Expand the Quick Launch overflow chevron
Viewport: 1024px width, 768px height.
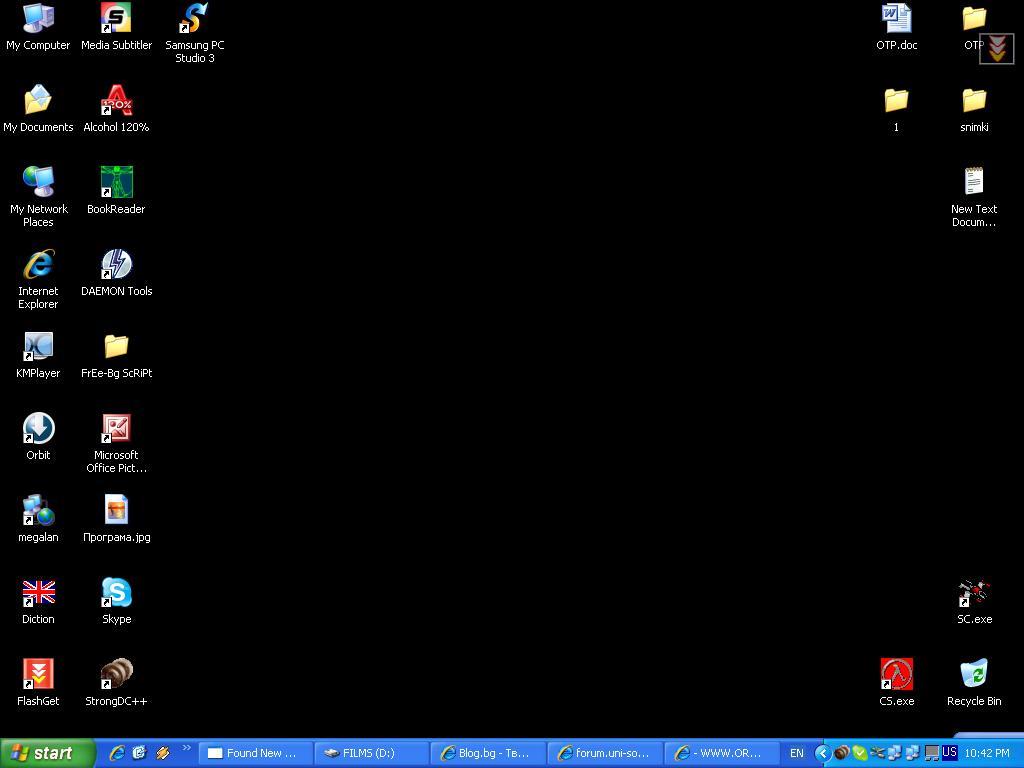tap(186, 748)
